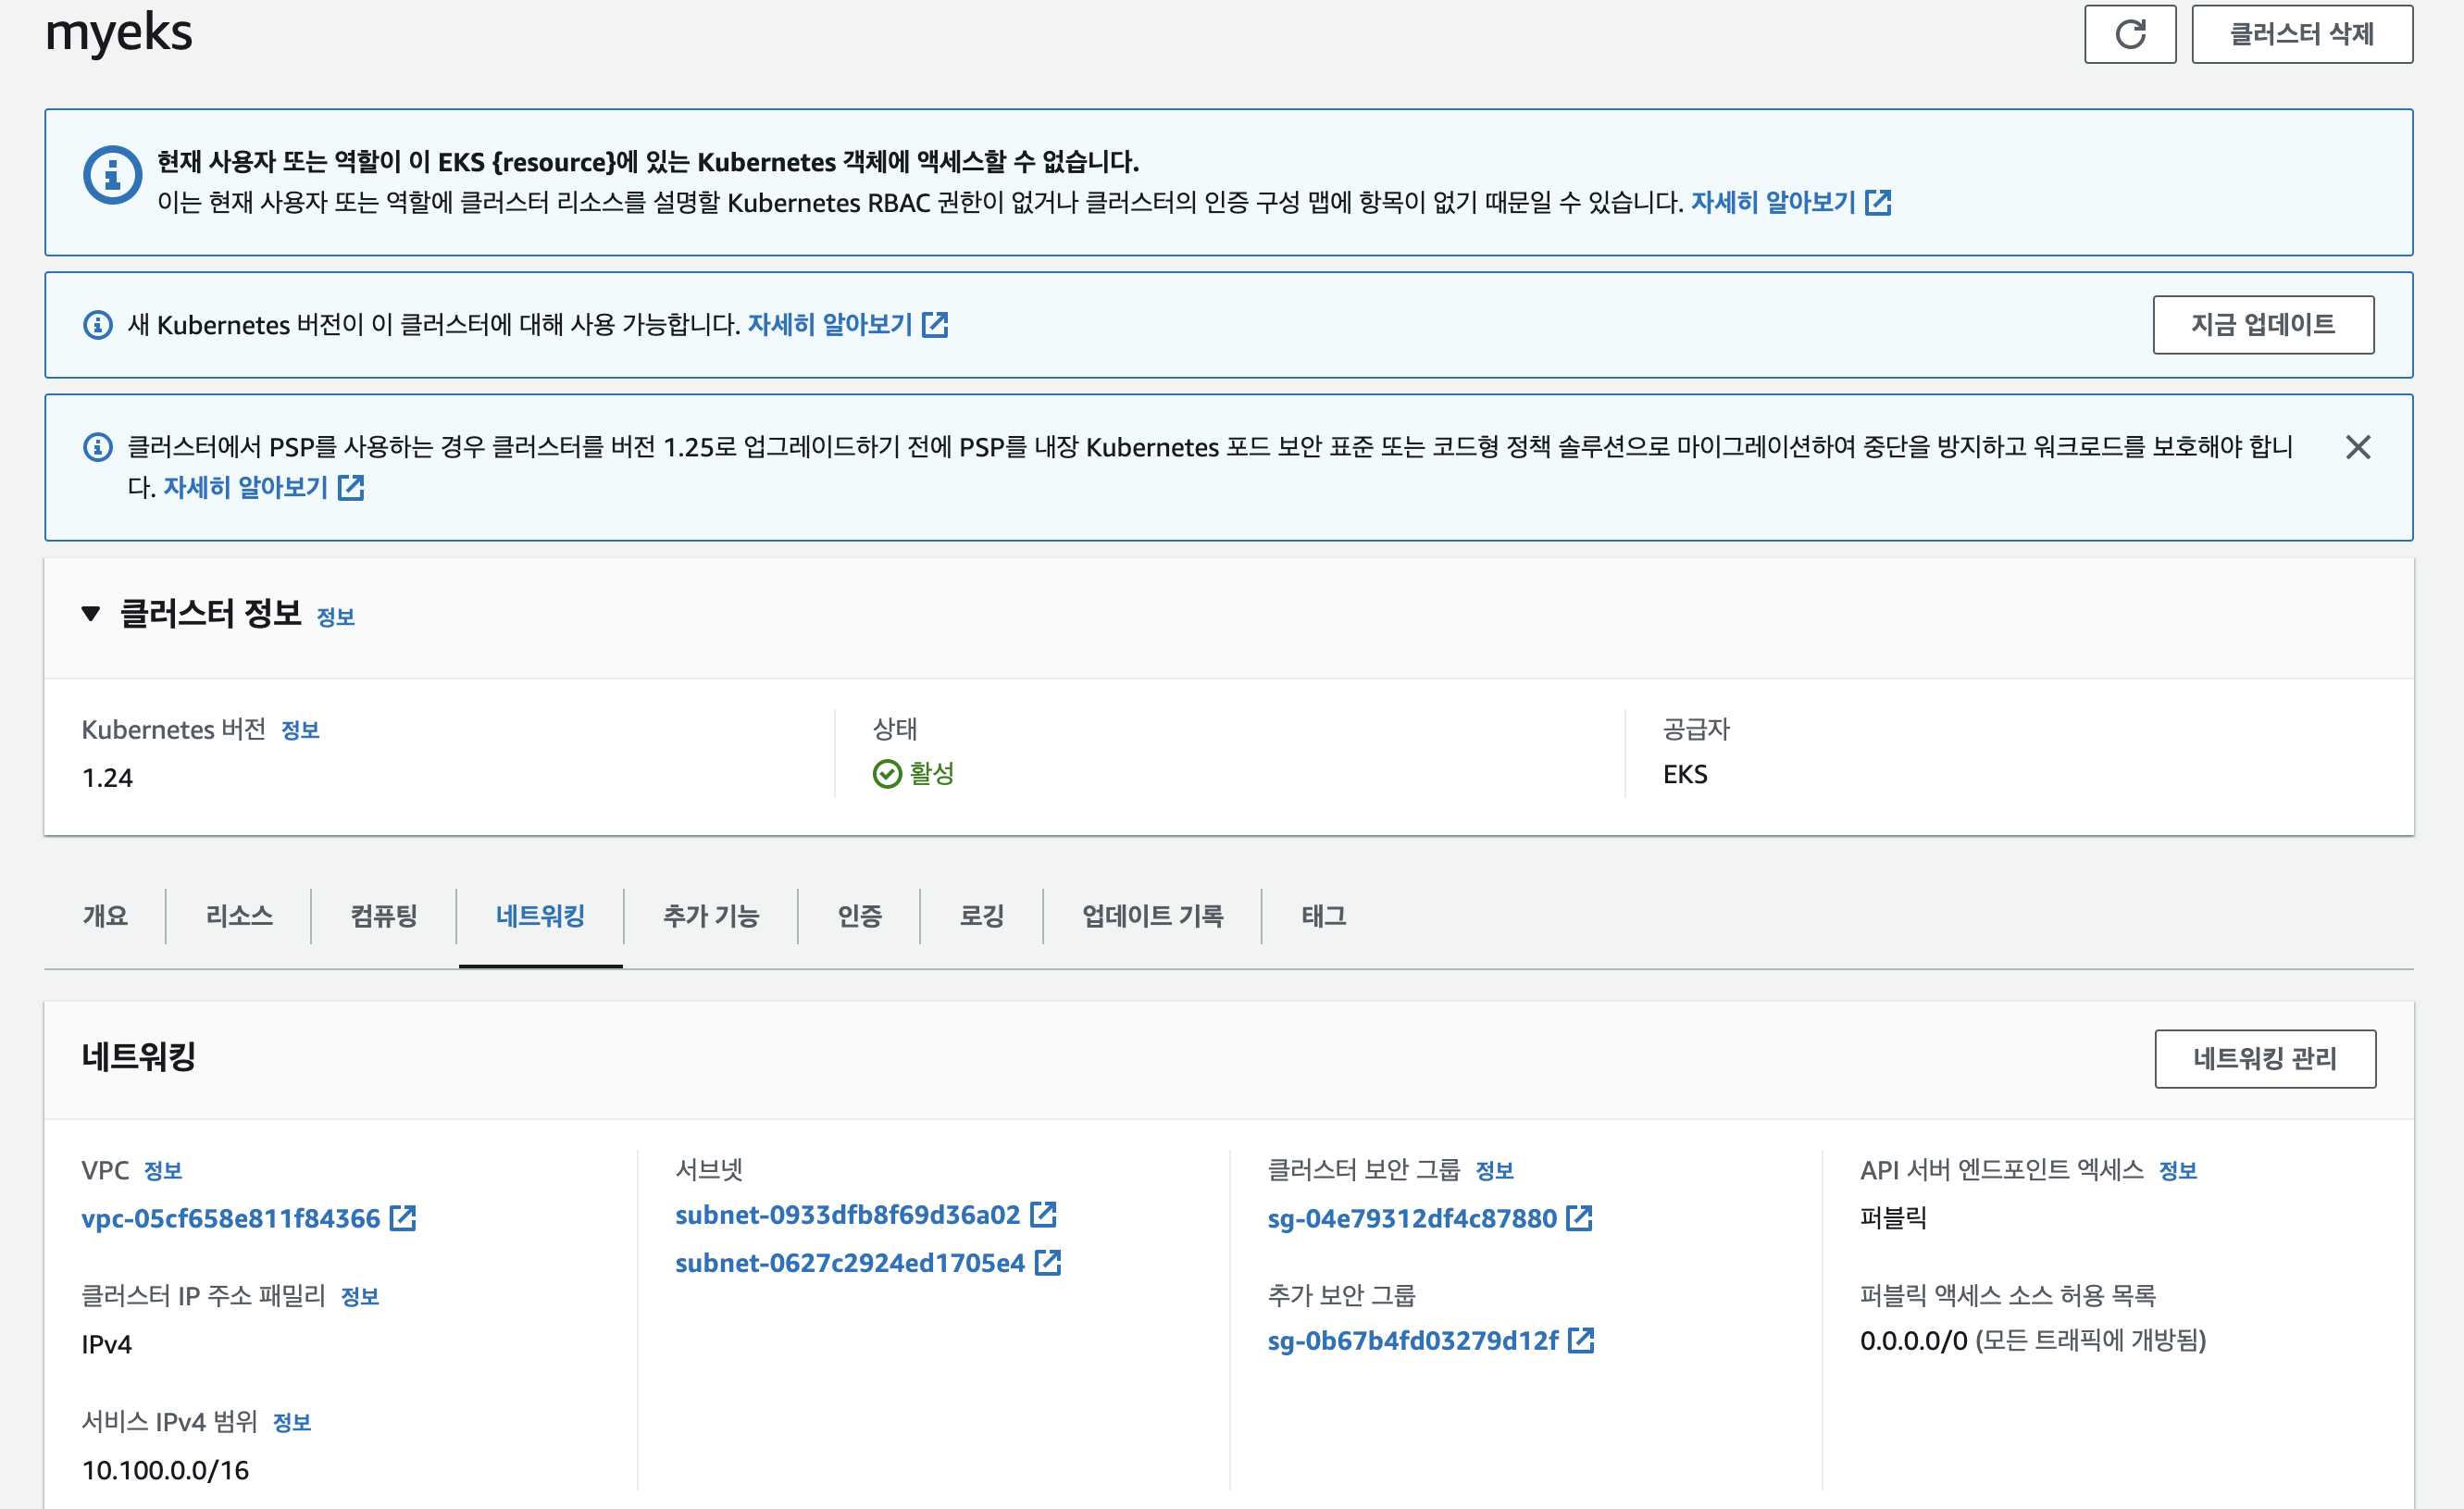The image size is (2464, 1509).
Task: Click the 지금 업데이트 button
Action: coord(2262,324)
